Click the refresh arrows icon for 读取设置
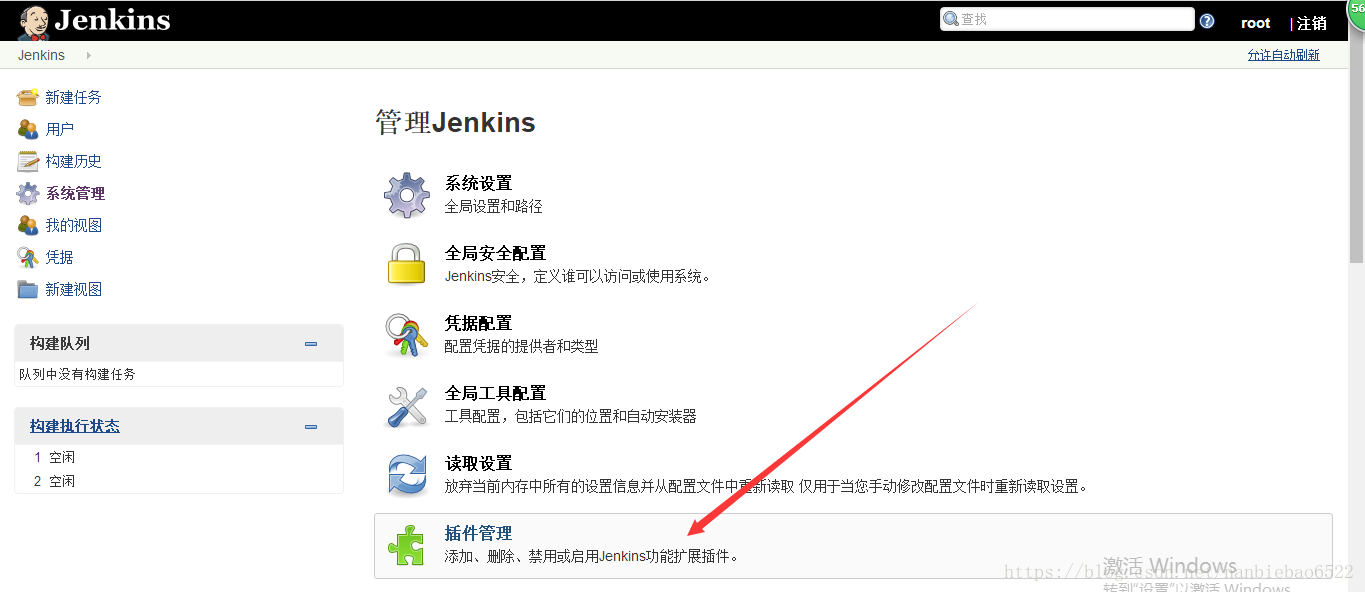Screen dimensions: 1365x592 click(x=407, y=475)
